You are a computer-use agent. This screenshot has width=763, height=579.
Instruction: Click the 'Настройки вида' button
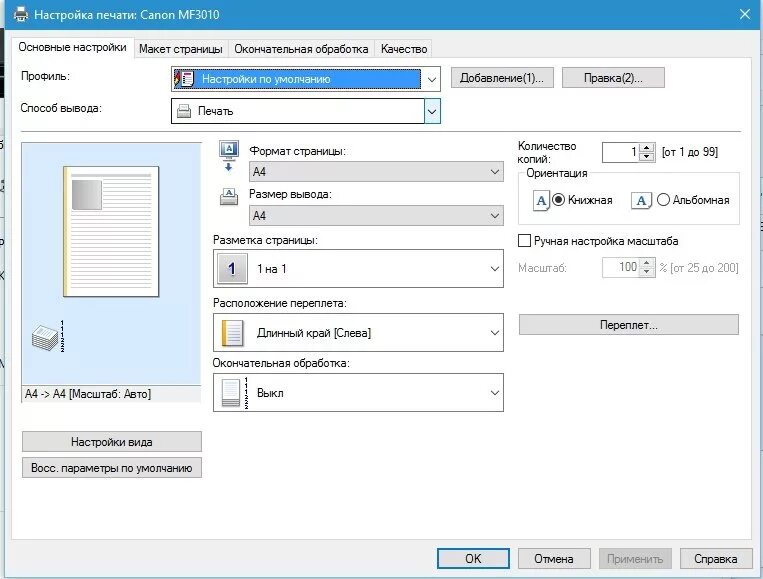(x=111, y=442)
